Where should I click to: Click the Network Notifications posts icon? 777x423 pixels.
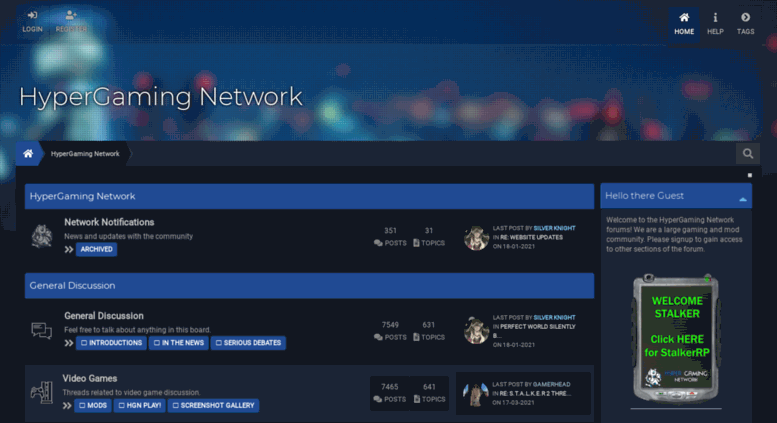pos(378,243)
